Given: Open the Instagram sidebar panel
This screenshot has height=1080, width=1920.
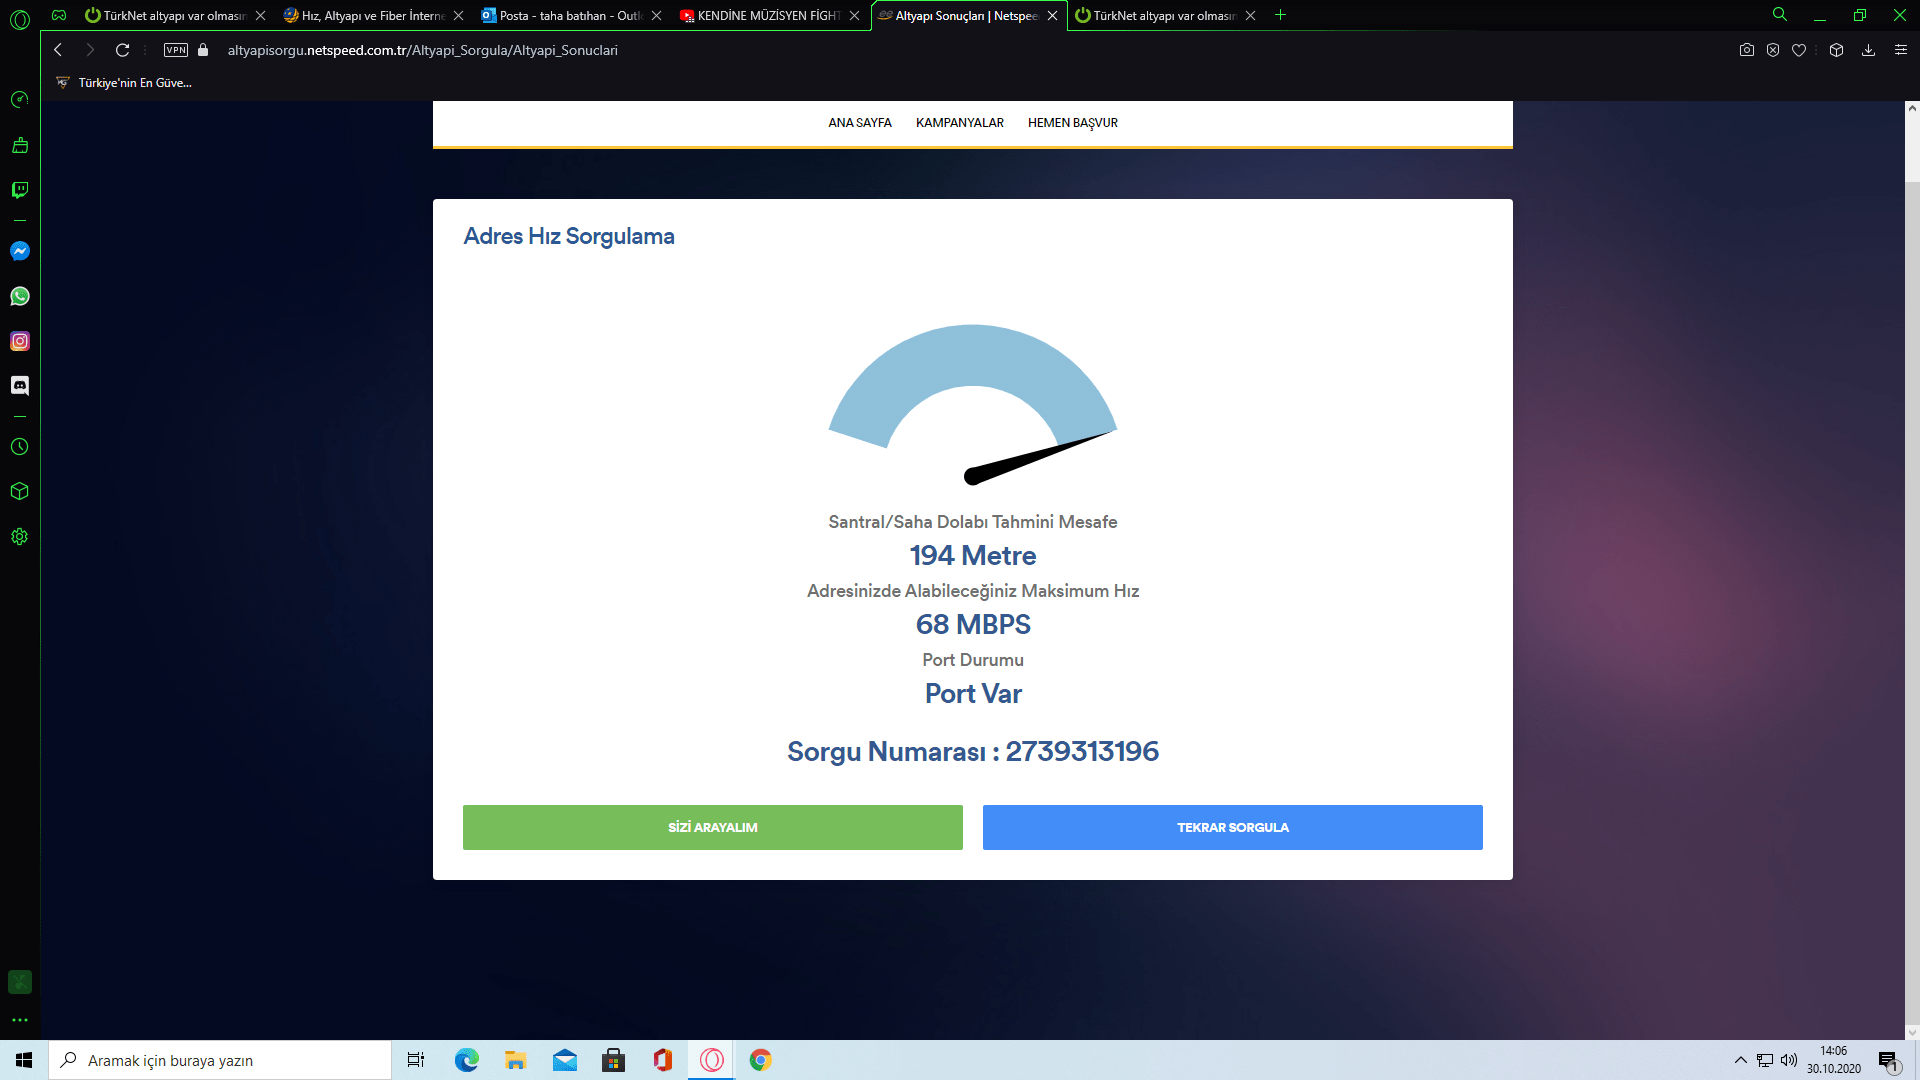Looking at the screenshot, I should (x=20, y=341).
